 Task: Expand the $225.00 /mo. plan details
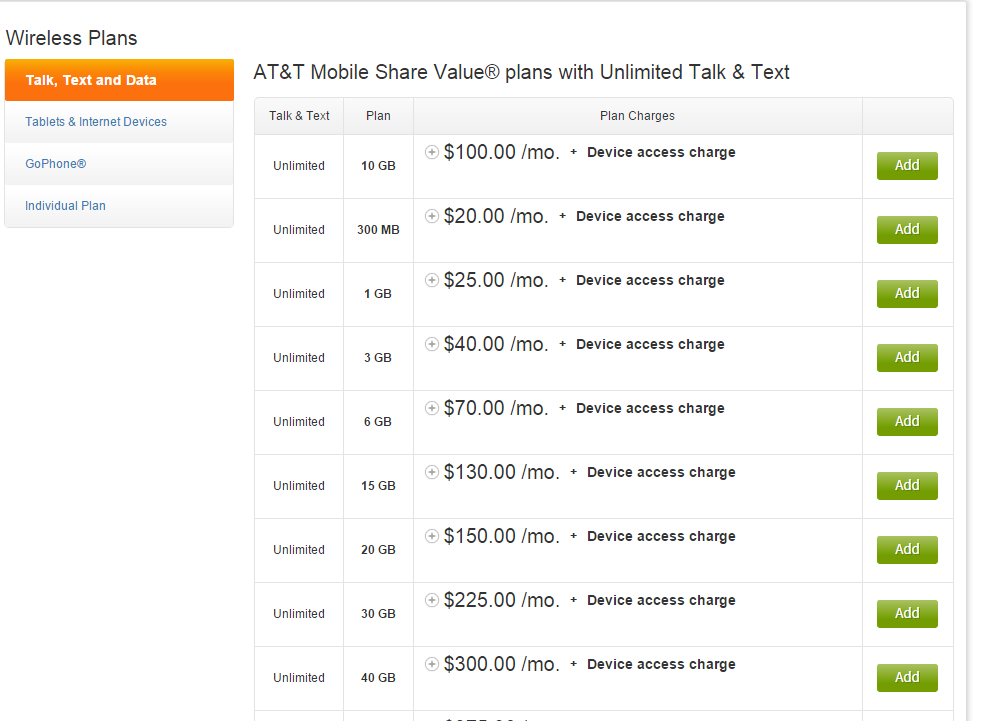click(x=432, y=600)
